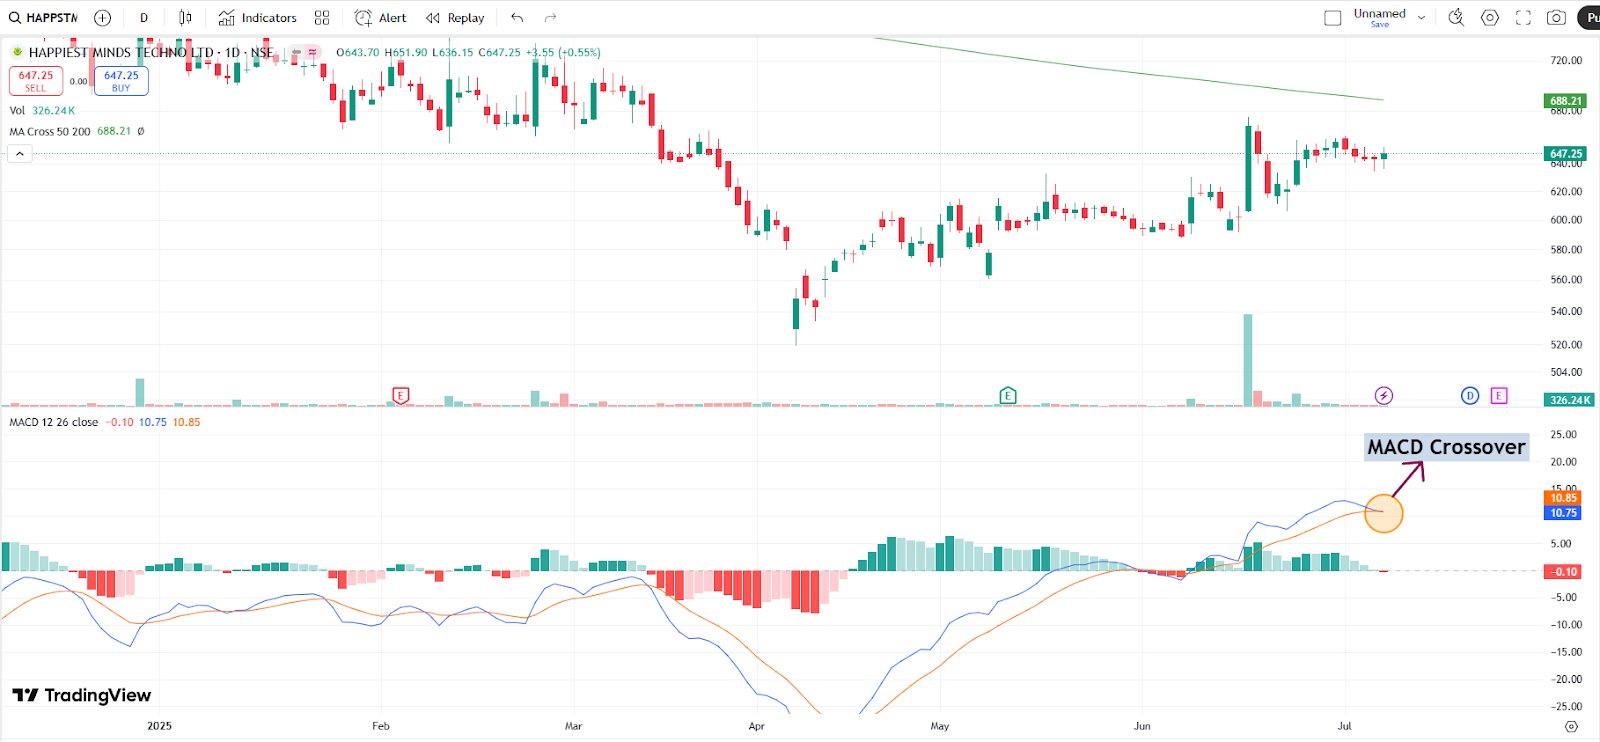This screenshot has width=1600, height=742.
Task: Create a new Alert
Action: (381, 18)
